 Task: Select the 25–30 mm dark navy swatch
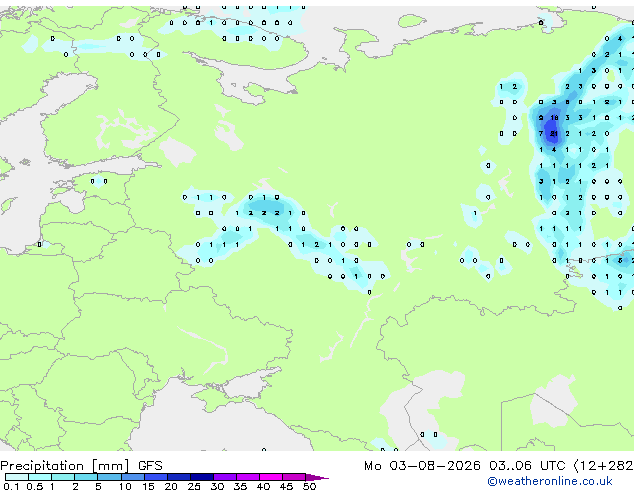(x=202, y=477)
